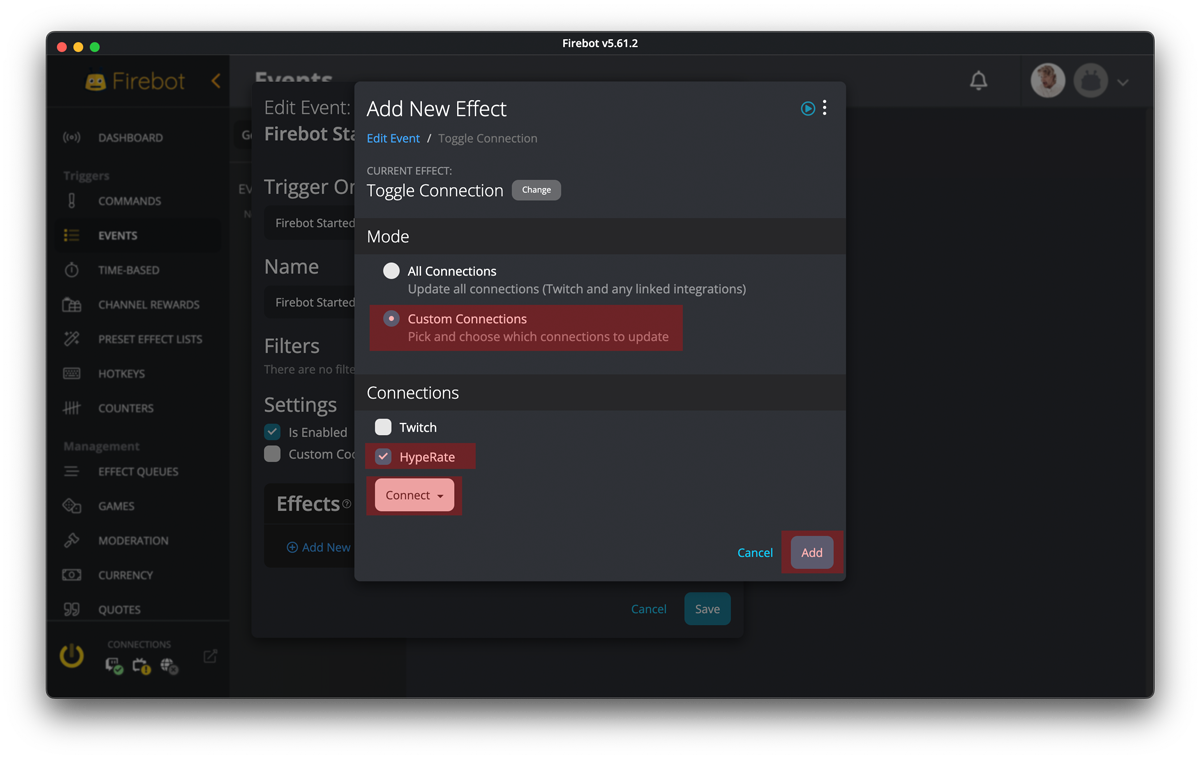This screenshot has height=759, width=1200.
Task: Click the Quotes quotation mark icon
Action: 72,609
